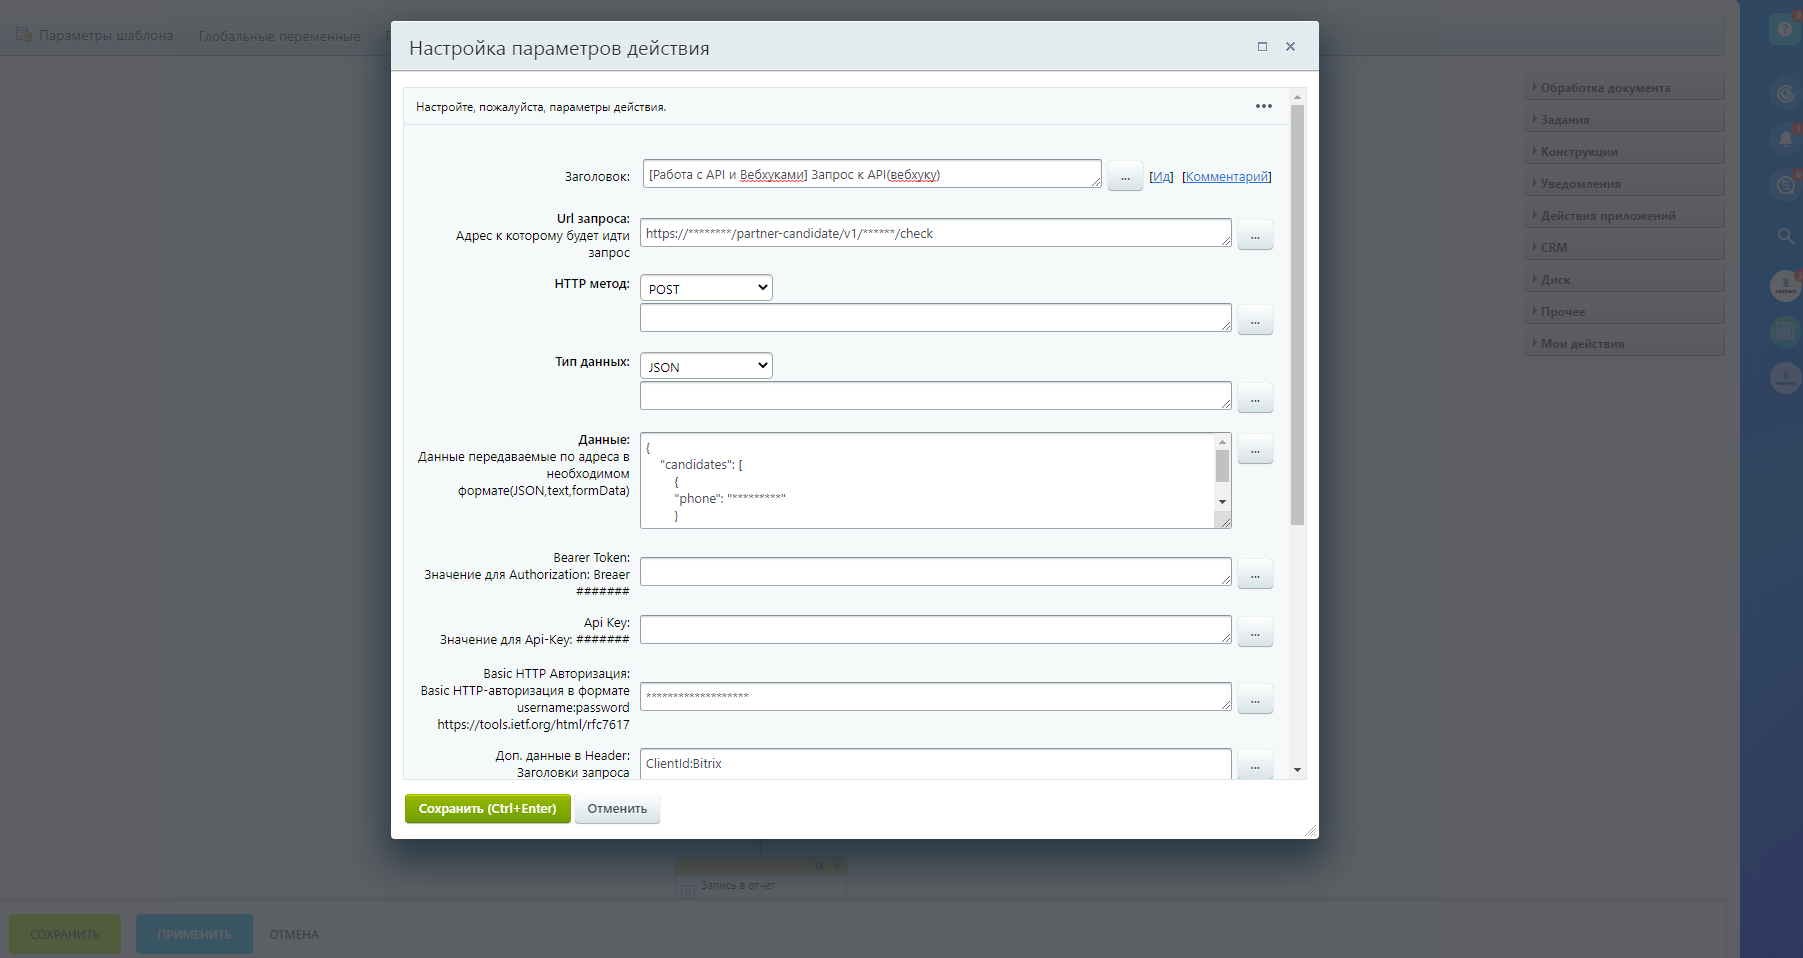1803x958 pixels.
Task: Click the insert-value button beside Basic HTTP Авторизация field
Action: tap(1255, 699)
